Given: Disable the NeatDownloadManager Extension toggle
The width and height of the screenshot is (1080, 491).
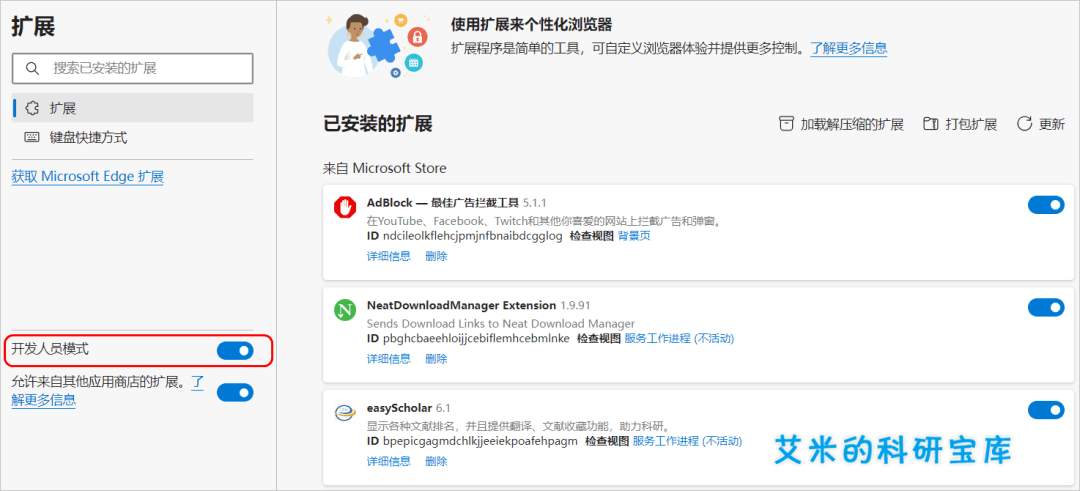Looking at the screenshot, I should [x=1046, y=307].
